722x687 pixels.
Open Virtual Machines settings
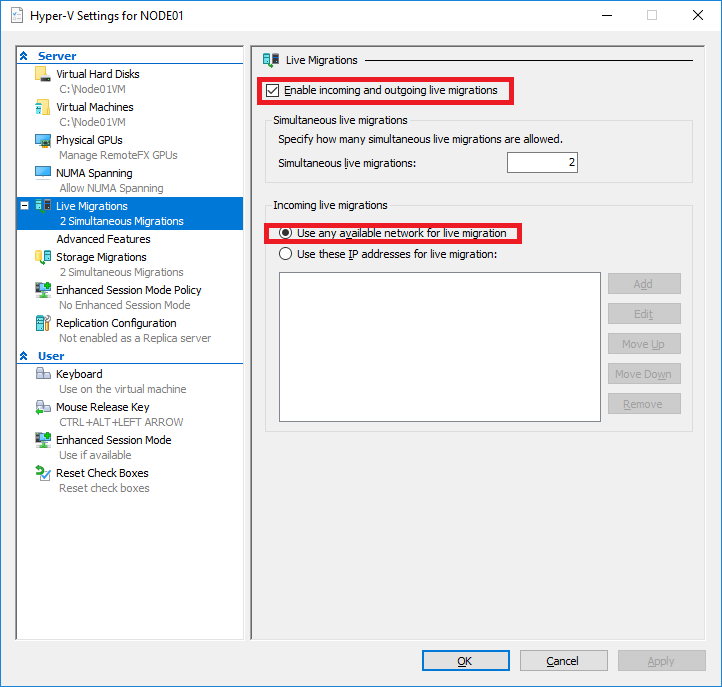[x=95, y=107]
